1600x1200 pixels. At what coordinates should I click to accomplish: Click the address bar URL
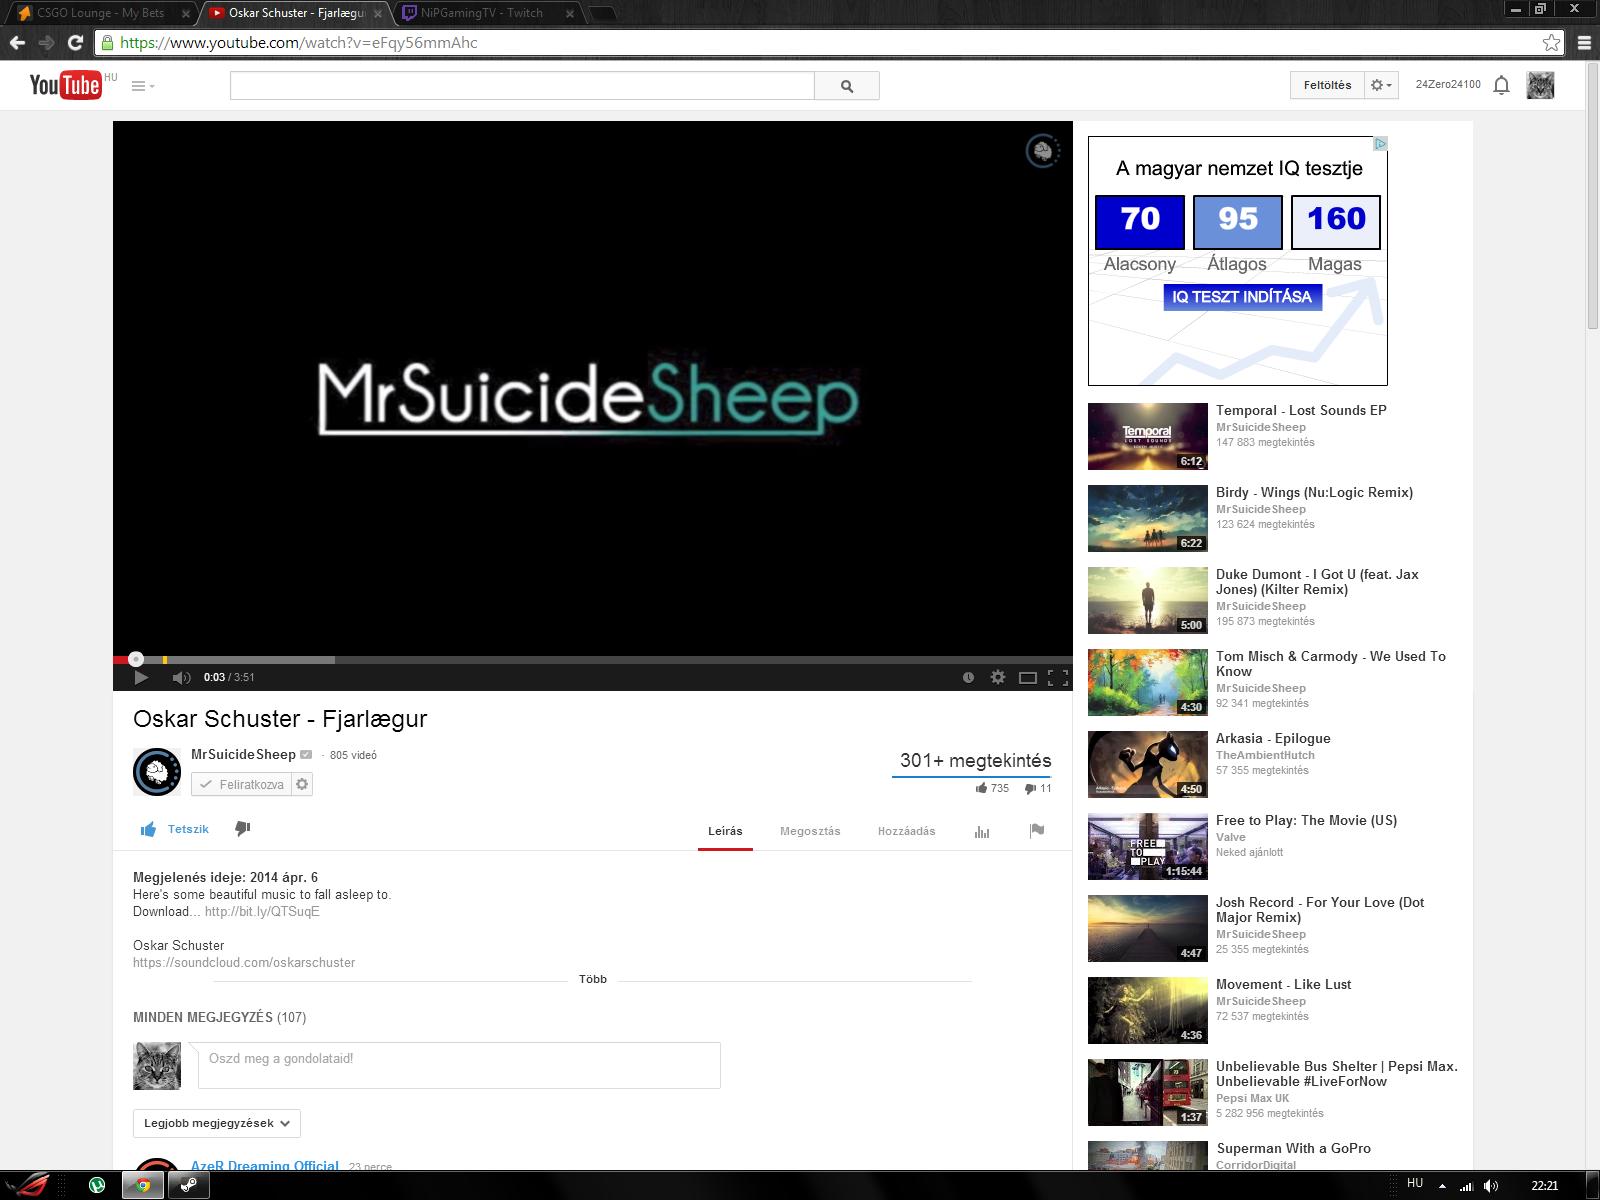[299, 43]
